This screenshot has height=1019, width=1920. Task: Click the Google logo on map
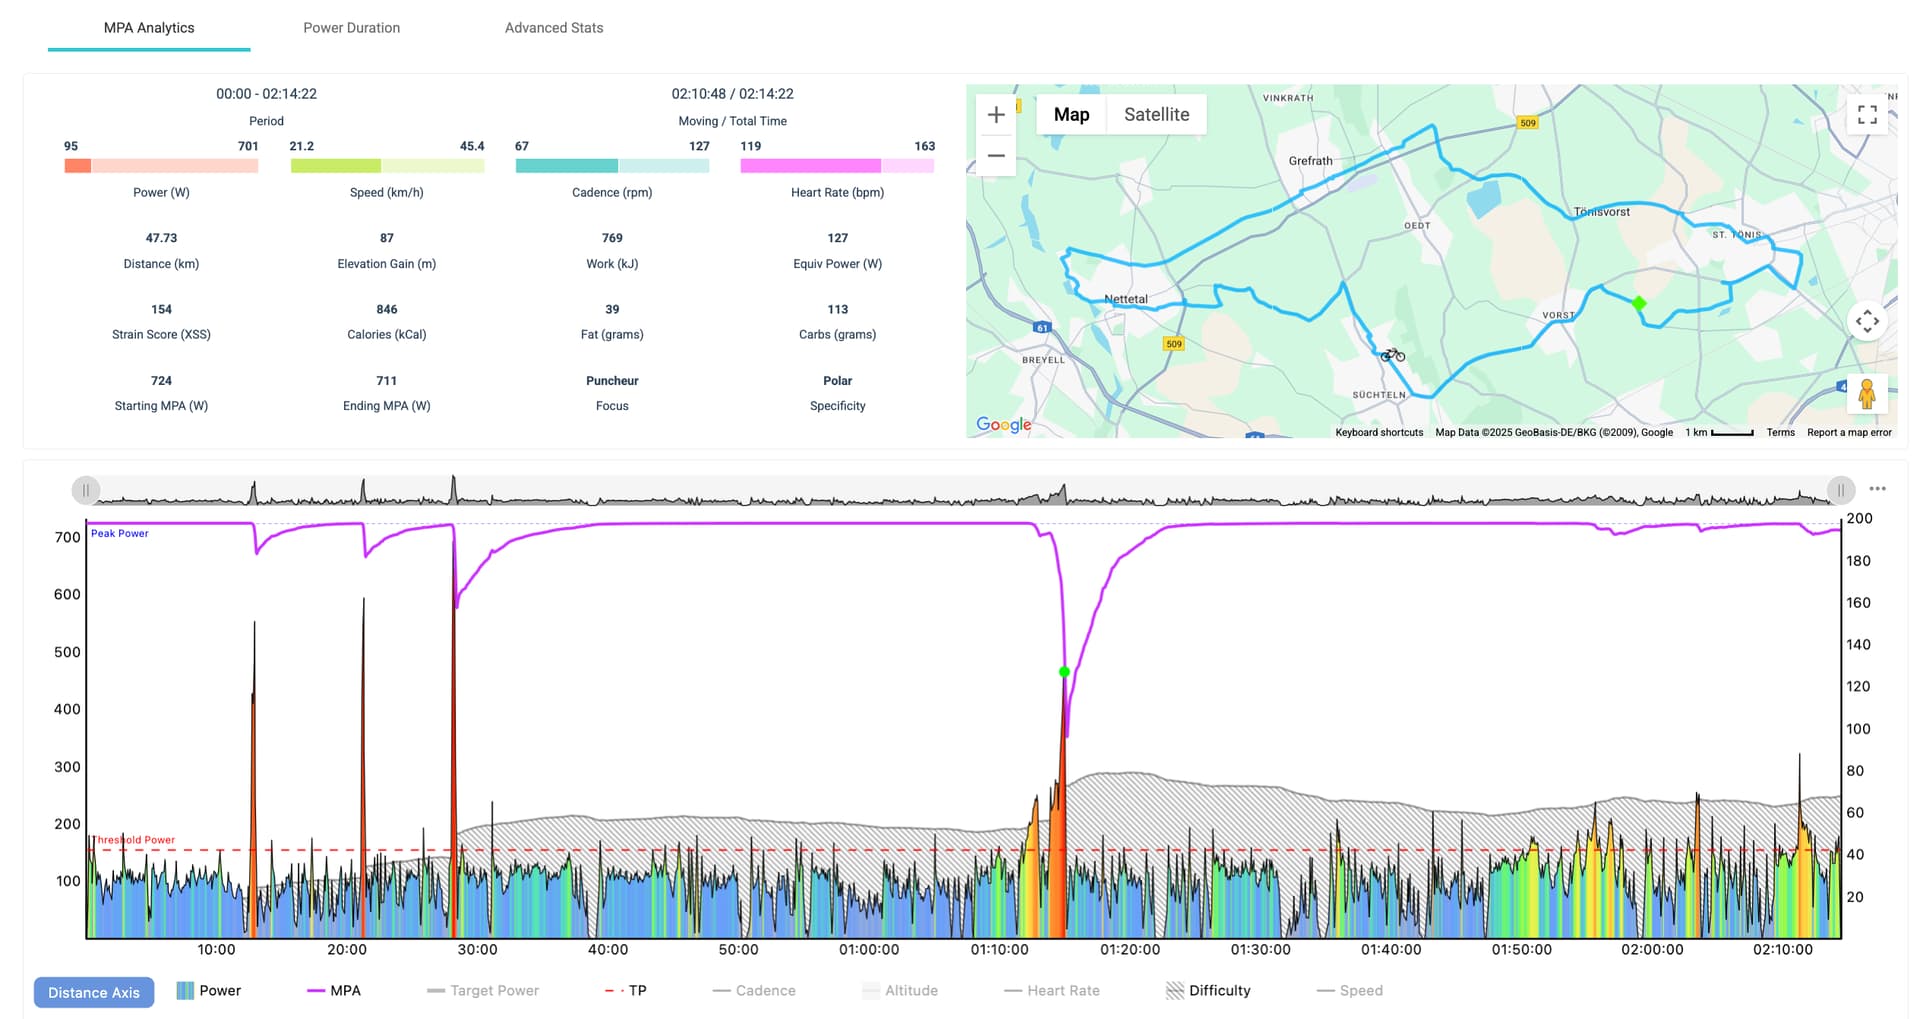coord(1003,425)
